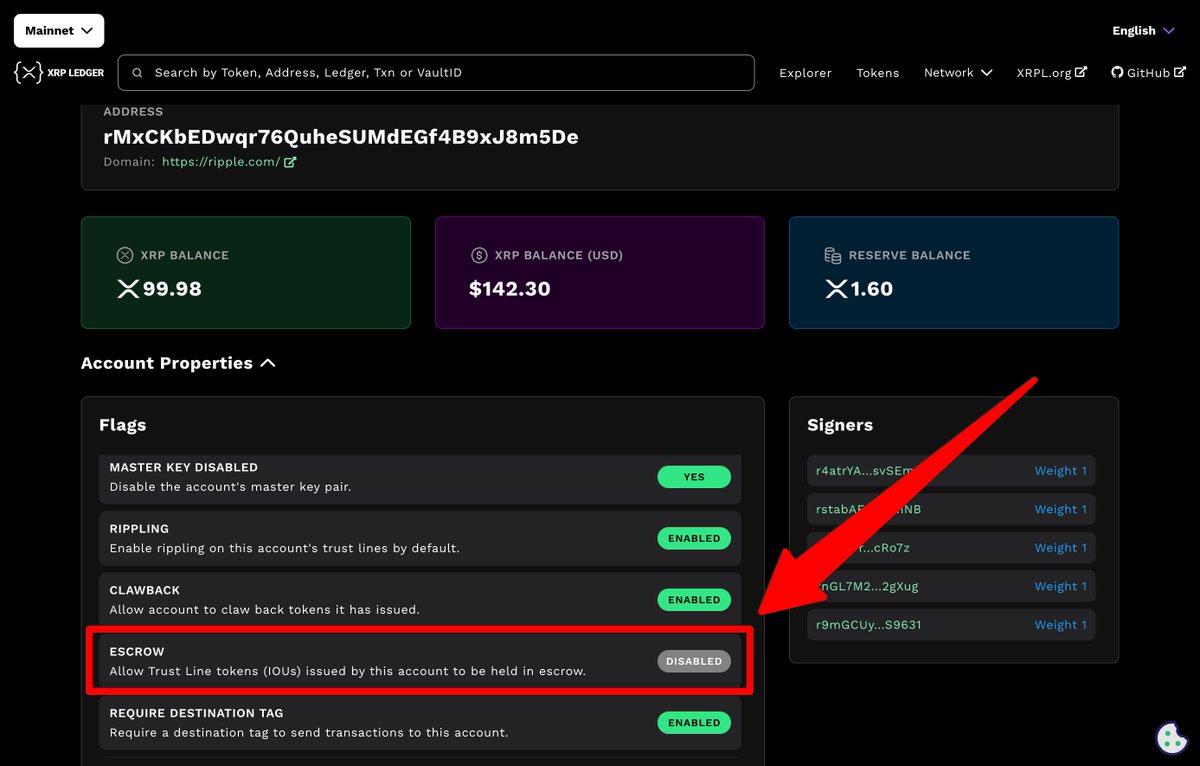
Task: Click XRPL.org external-link arrow icon
Action: (1081, 73)
